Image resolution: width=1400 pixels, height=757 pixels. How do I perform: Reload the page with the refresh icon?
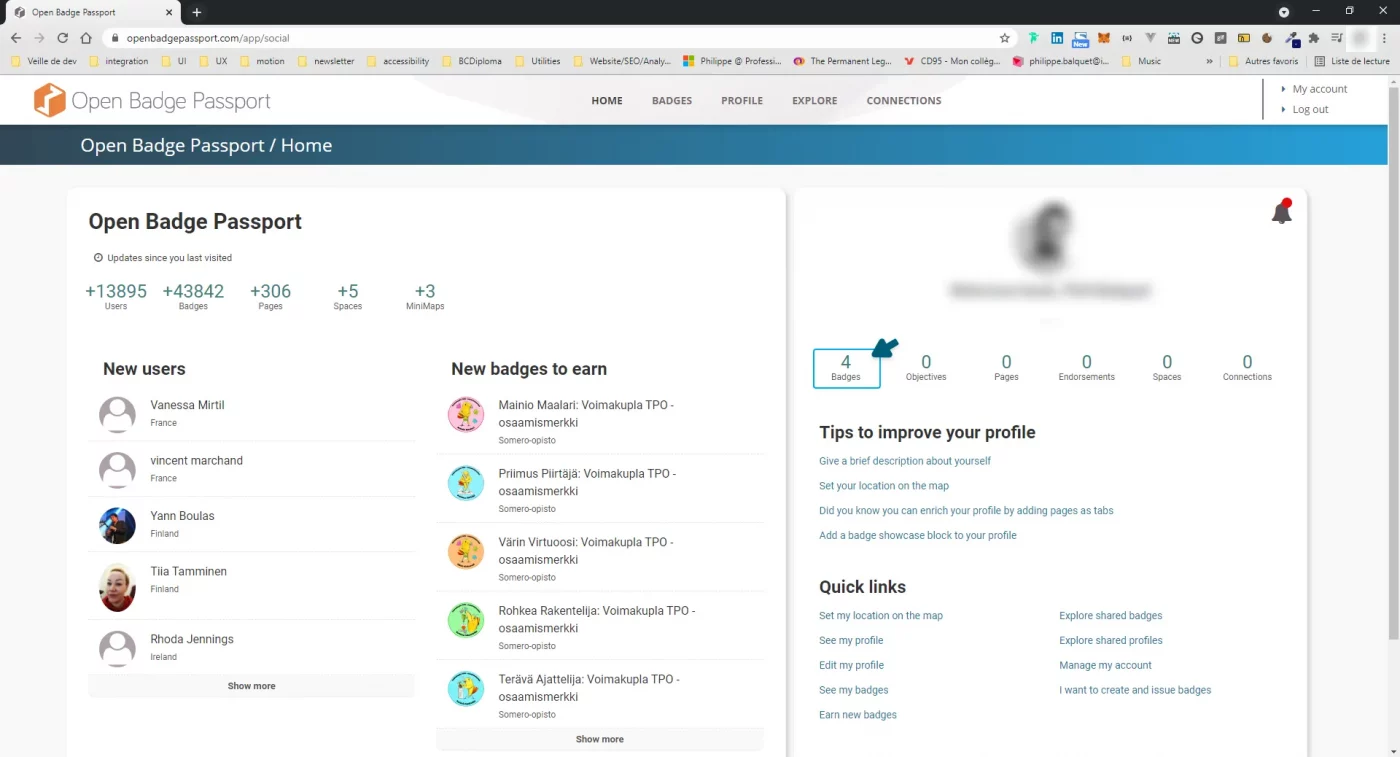62,38
